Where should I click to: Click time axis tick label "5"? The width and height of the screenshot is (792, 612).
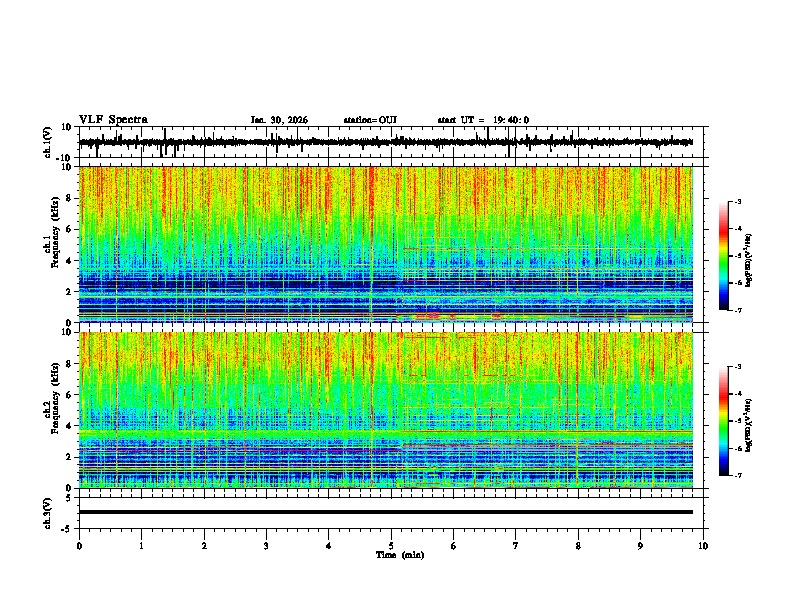tap(391, 546)
